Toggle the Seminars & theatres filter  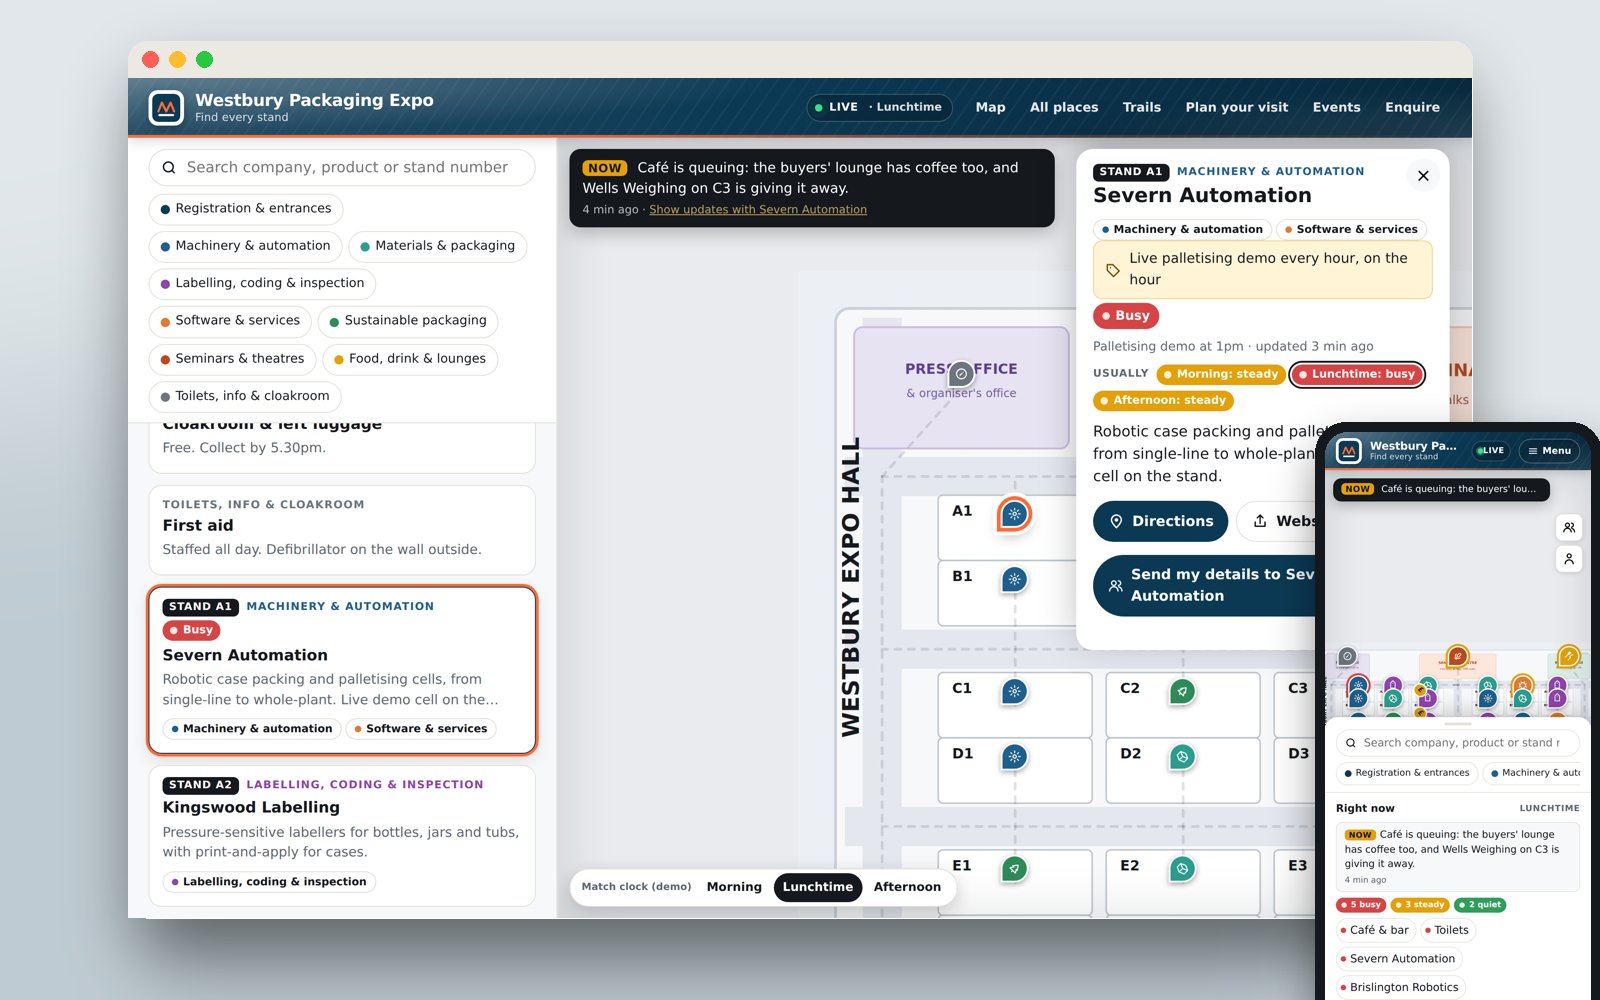232,359
